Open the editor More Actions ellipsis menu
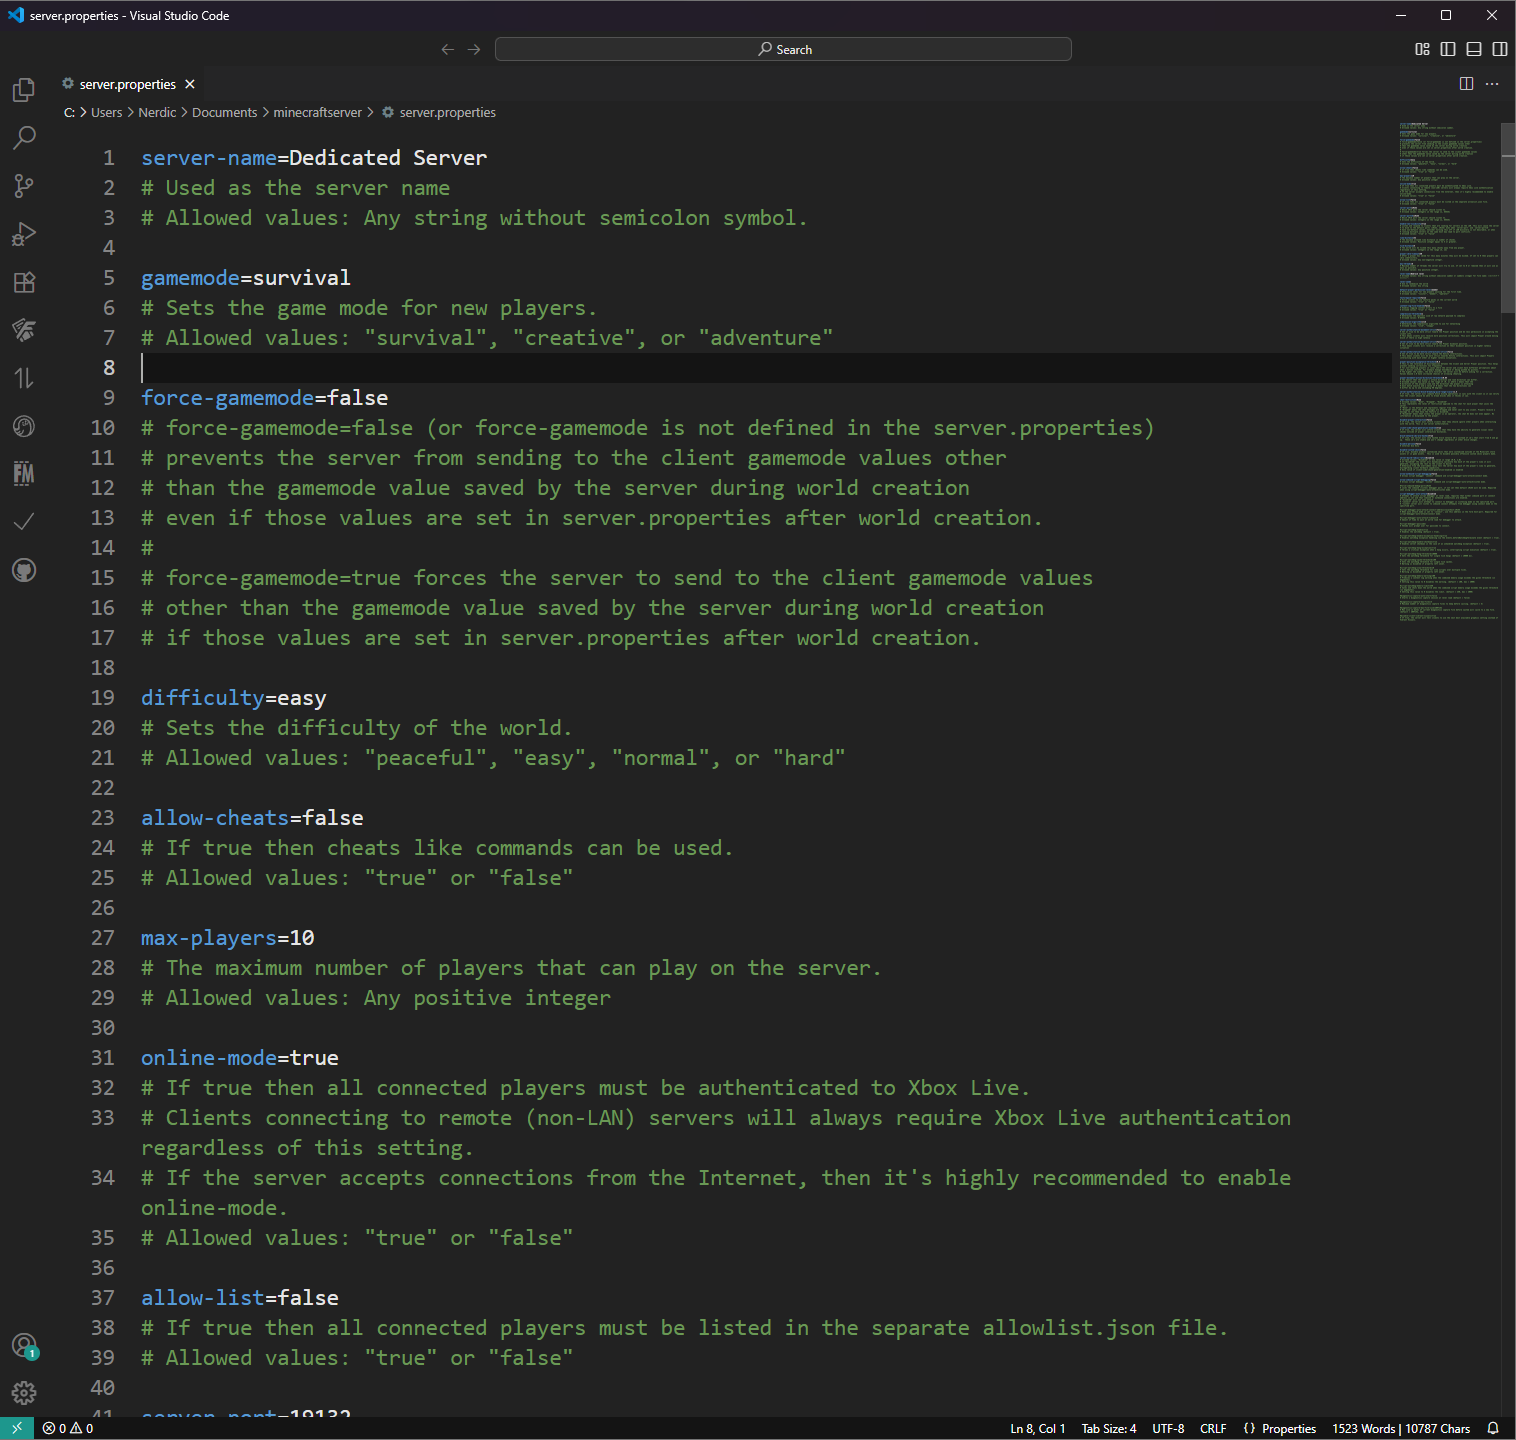The image size is (1516, 1440). pyautogui.click(x=1492, y=84)
